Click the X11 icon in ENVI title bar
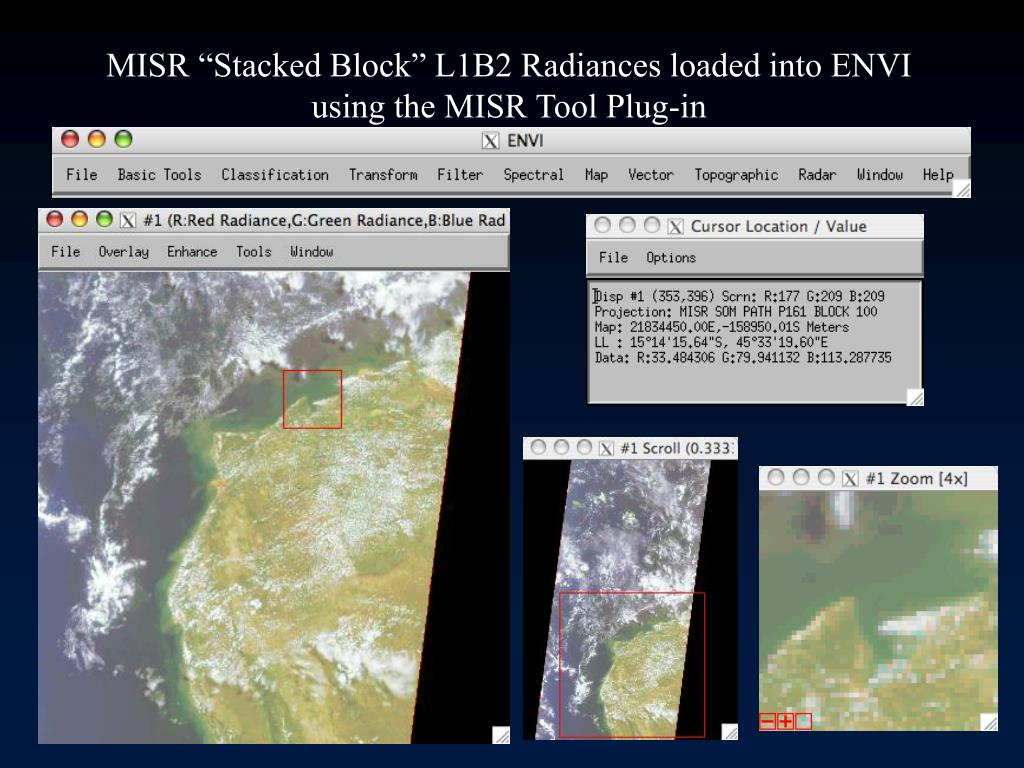This screenshot has height=768, width=1024. (490, 141)
